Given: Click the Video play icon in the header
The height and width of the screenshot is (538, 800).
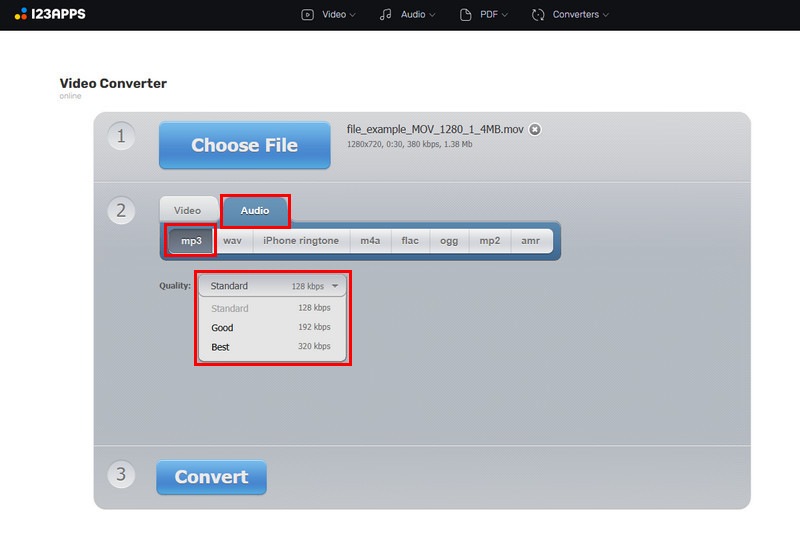Looking at the screenshot, I should [308, 15].
